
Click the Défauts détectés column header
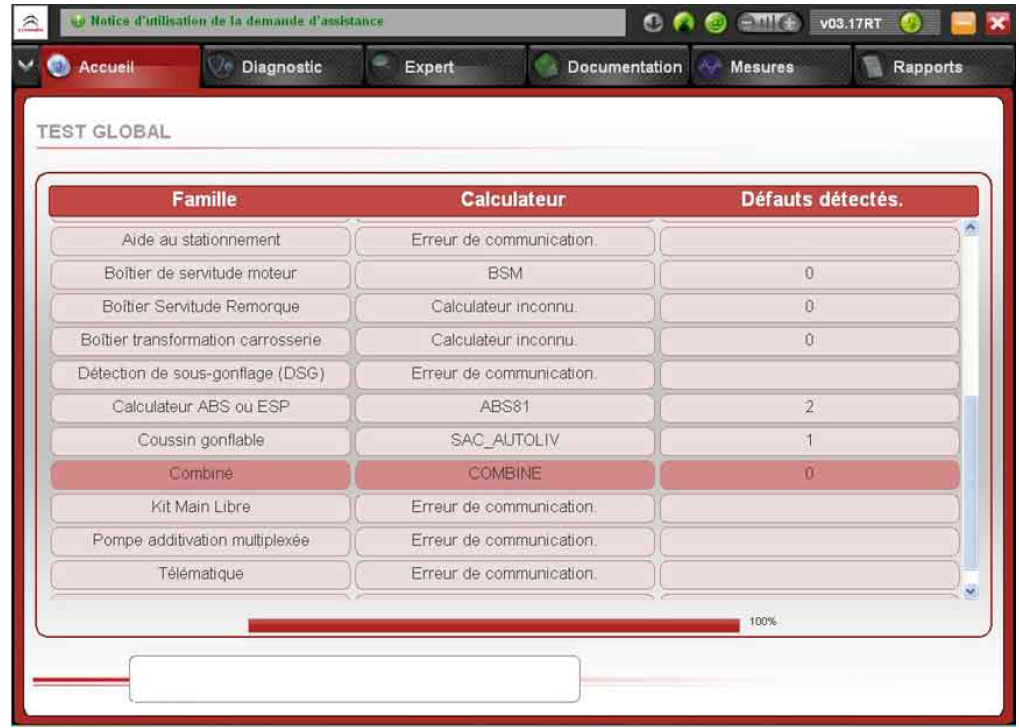[x=822, y=199]
